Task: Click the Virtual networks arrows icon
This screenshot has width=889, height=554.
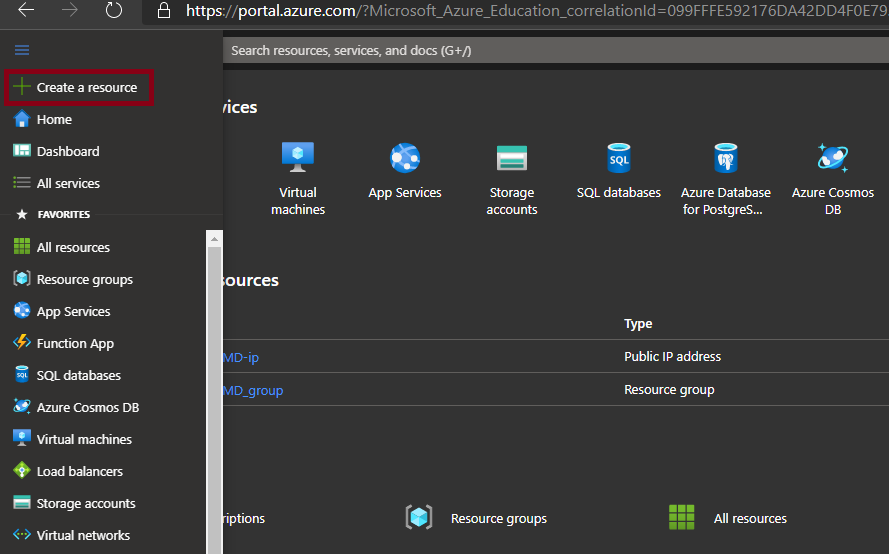Action: [x=22, y=534]
